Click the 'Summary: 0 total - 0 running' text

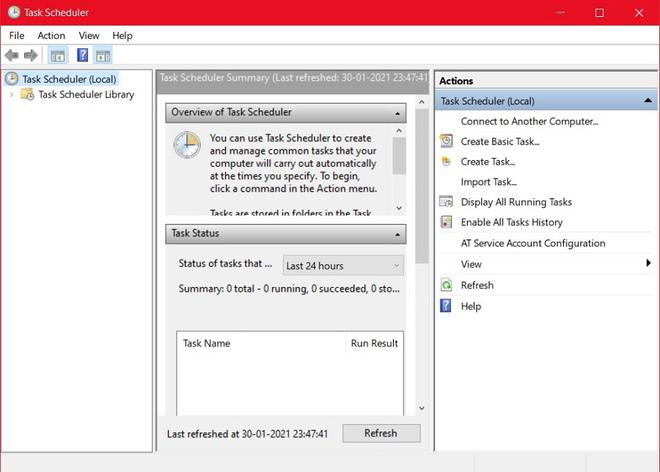[289, 288]
